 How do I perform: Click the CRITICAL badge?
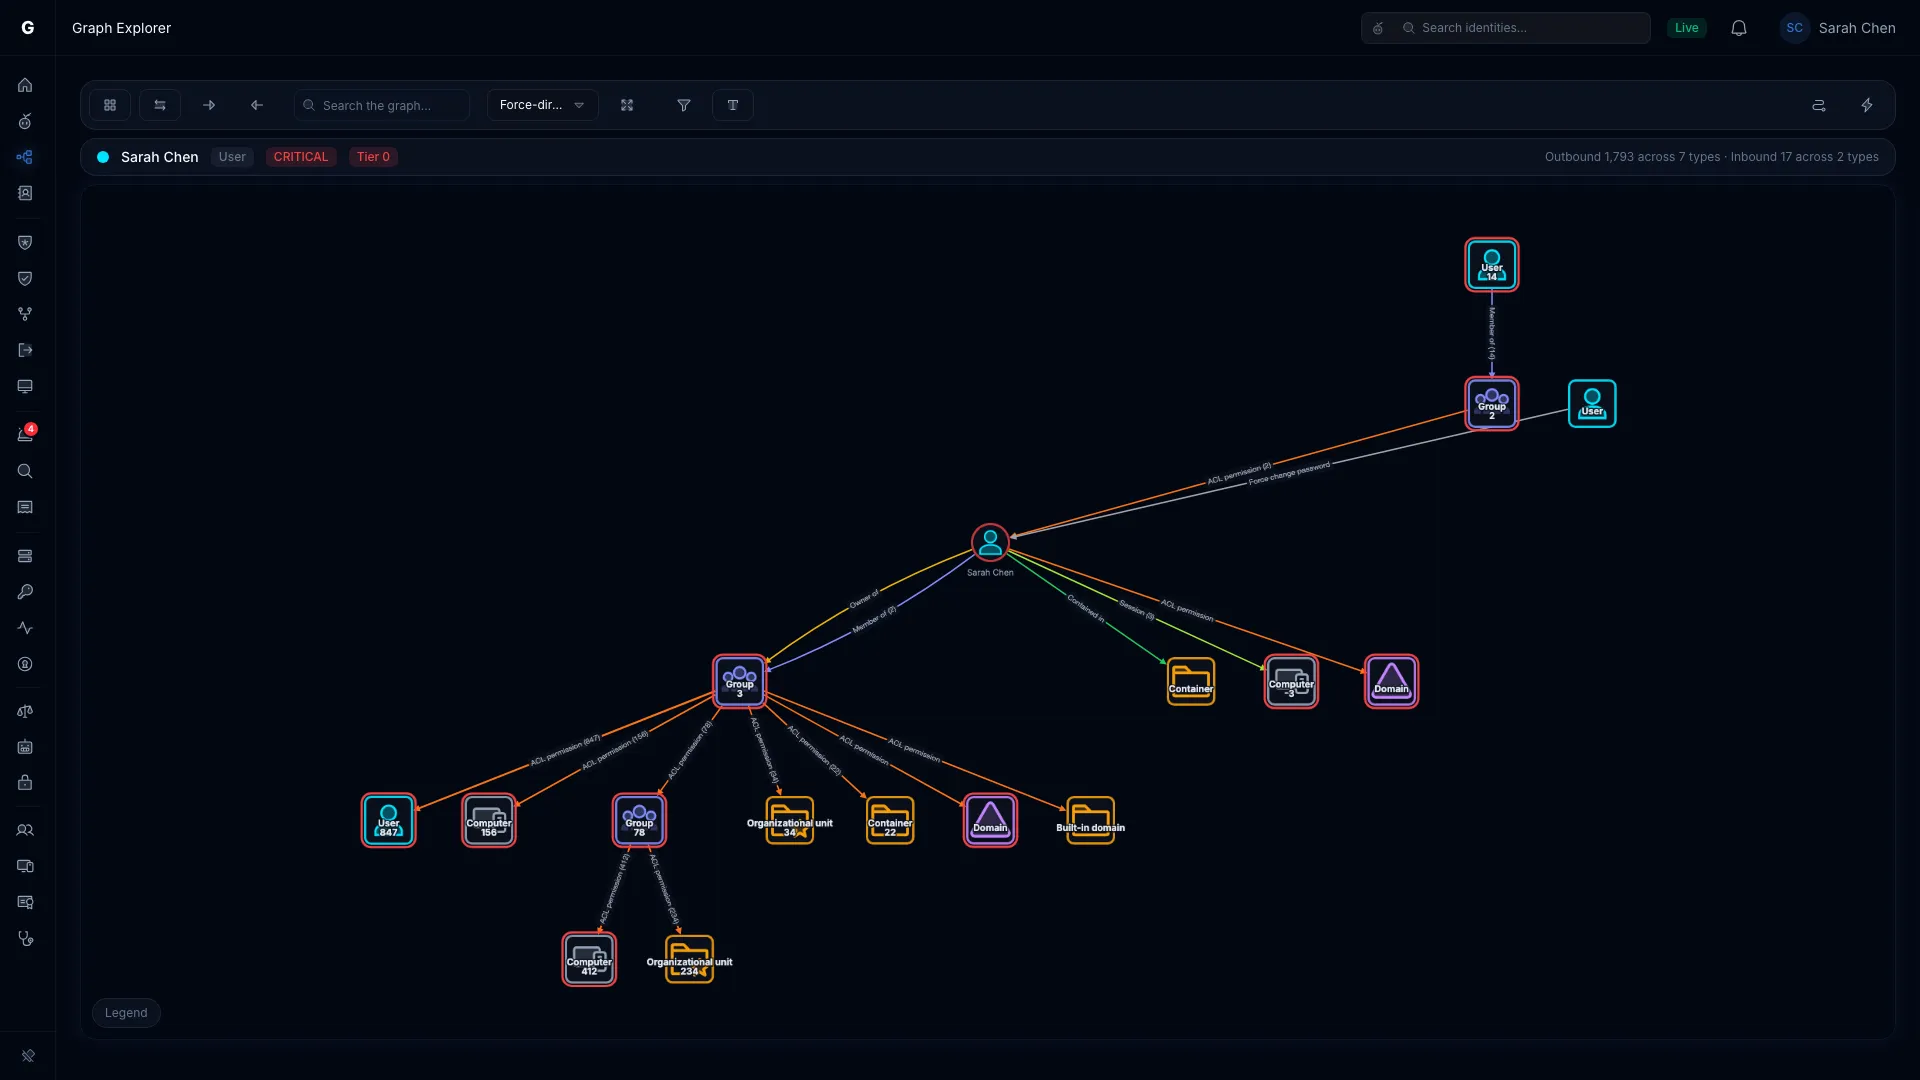click(x=301, y=157)
